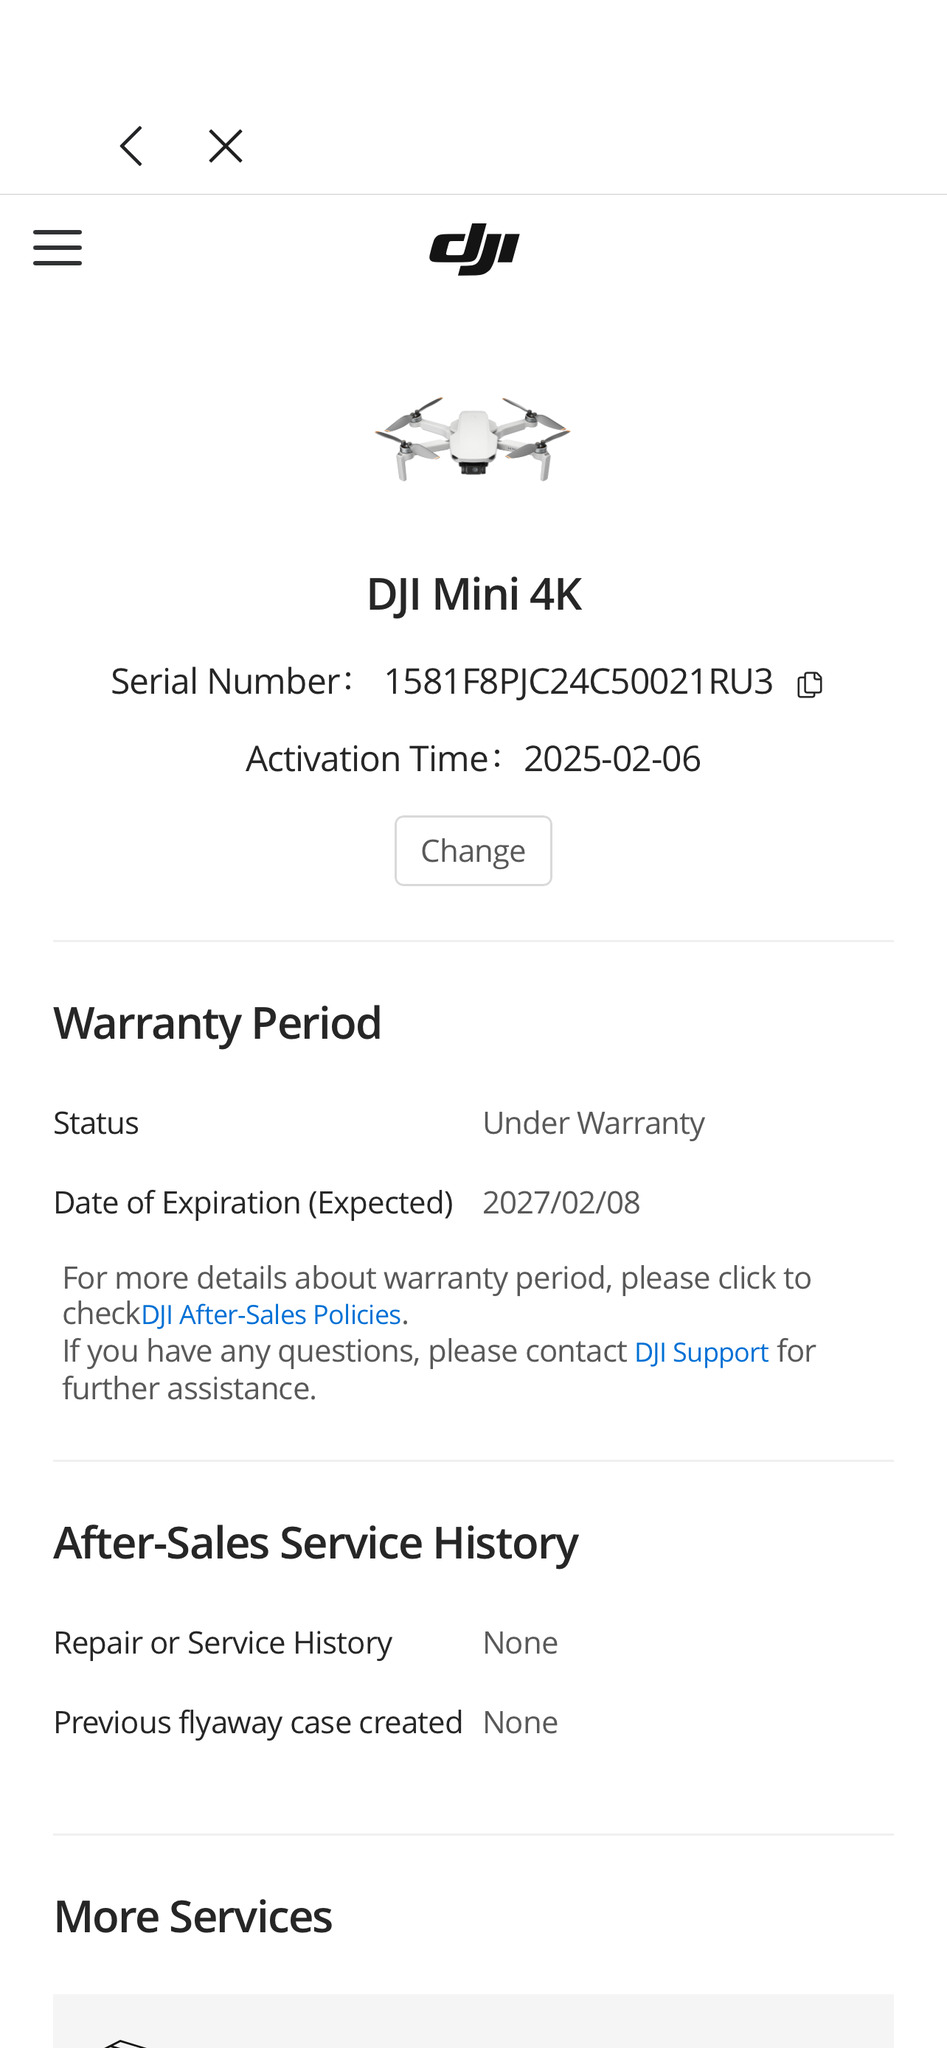
Task: Tap the After-Sales Service History heading
Action: (x=316, y=1543)
